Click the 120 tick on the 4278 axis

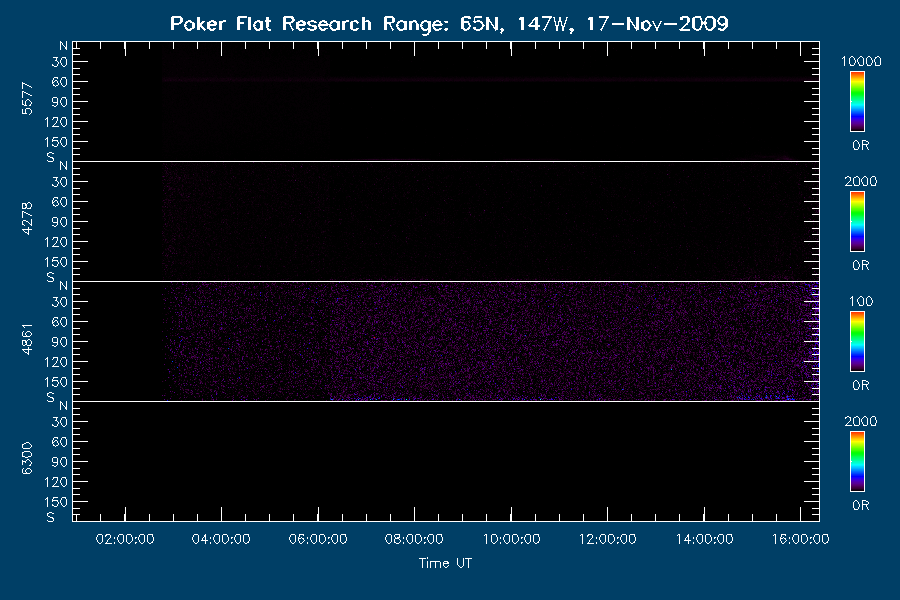(x=55, y=242)
